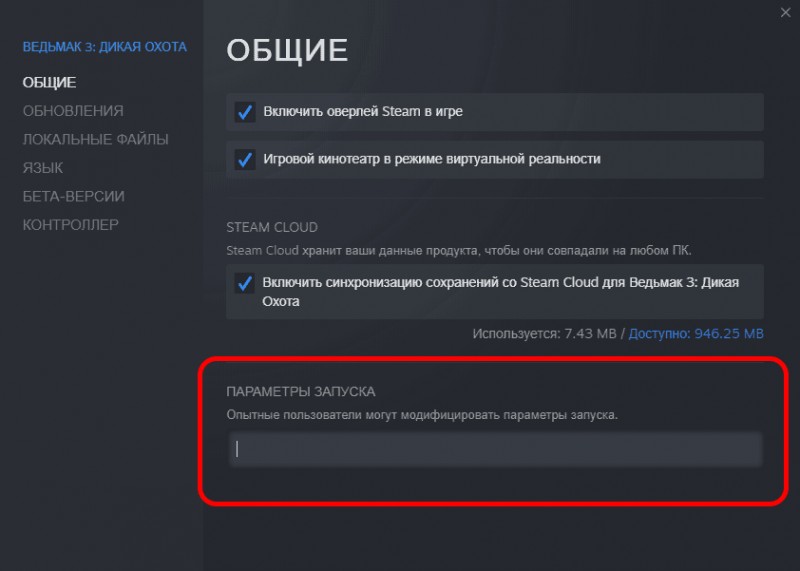The image size is (800, 571).
Task: Toggle the Steam overlay checkmark box
Action: (245, 112)
